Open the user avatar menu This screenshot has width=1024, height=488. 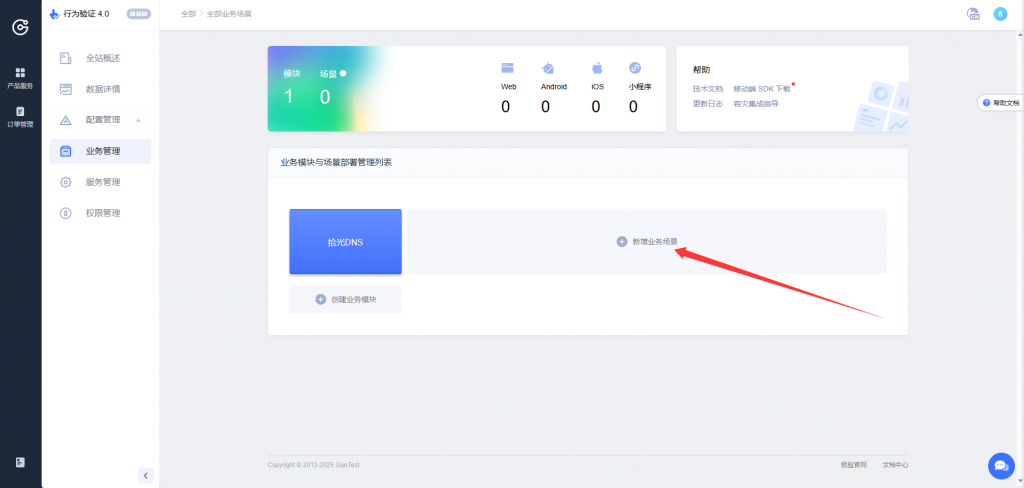[x=1000, y=14]
